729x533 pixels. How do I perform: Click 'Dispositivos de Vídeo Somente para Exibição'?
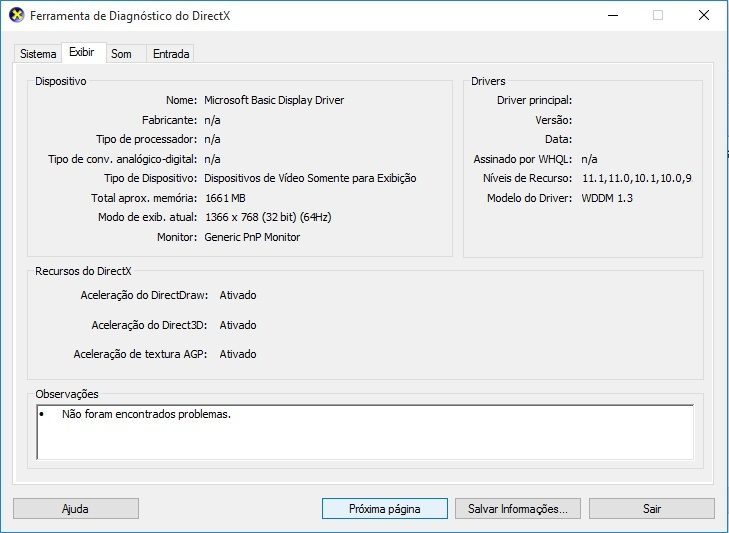[310, 178]
